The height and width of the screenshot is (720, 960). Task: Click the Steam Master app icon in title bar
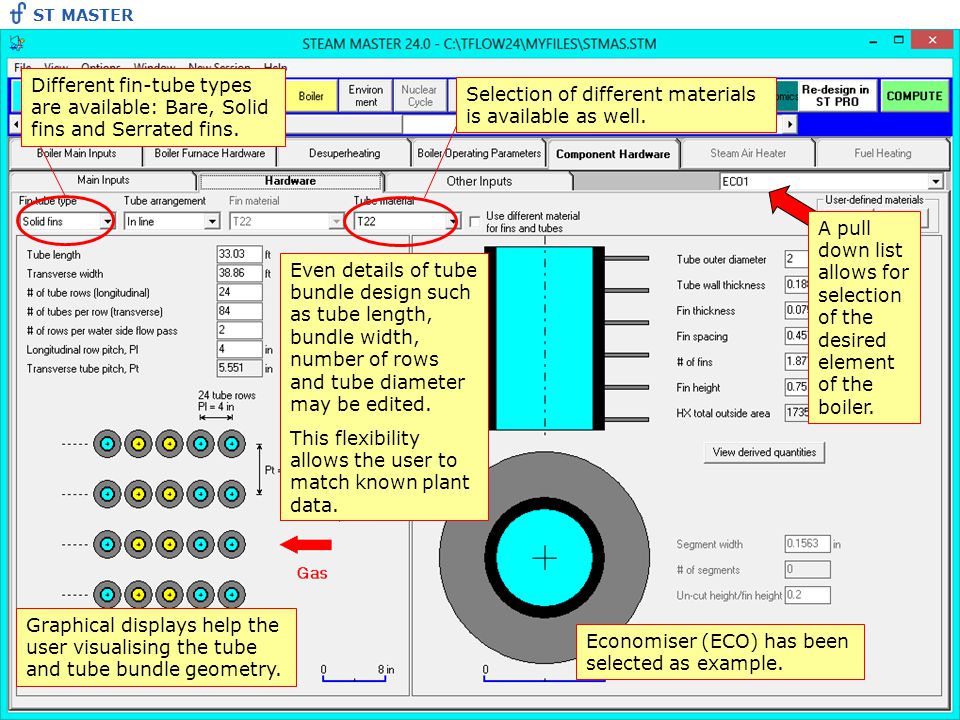point(17,43)
